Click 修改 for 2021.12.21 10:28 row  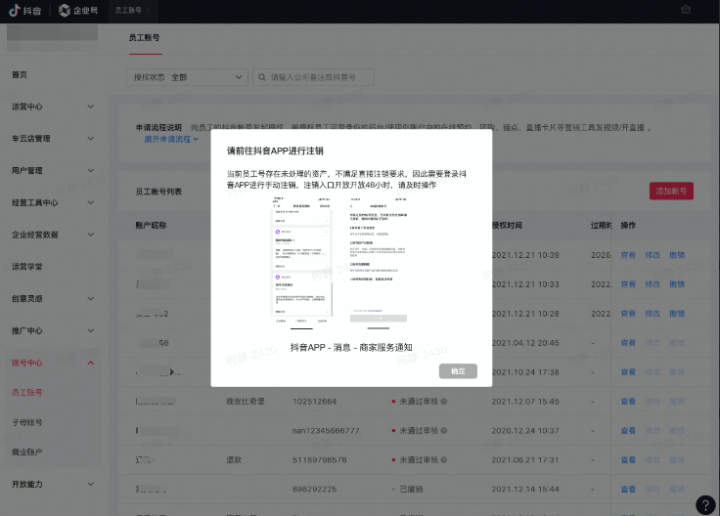click(x=652, y=314)
